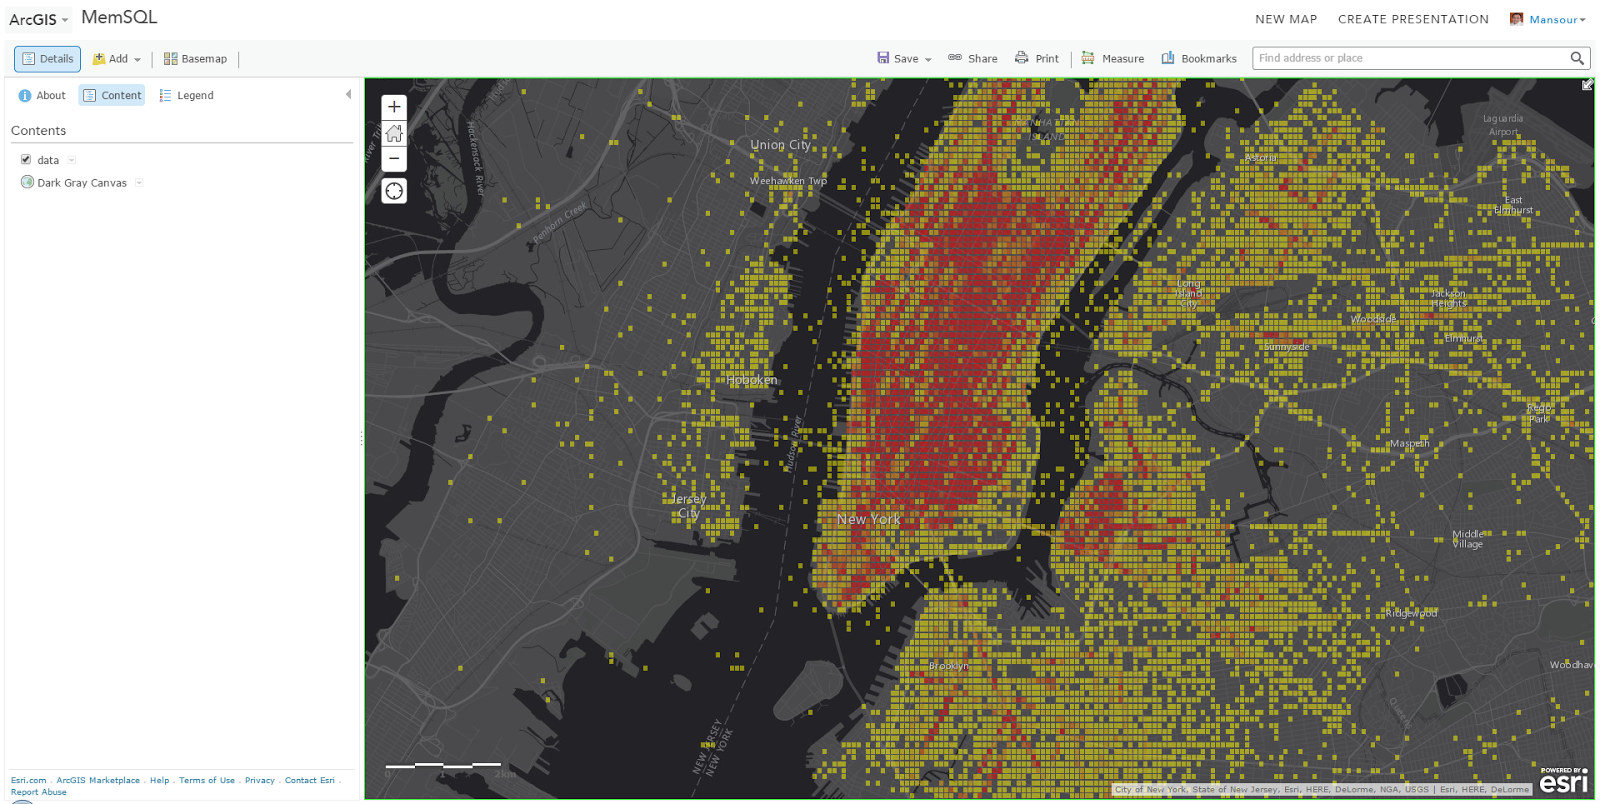Screen dimensions: 1600x804
Task: Click the Esri logo on the map
Action: coord(1564,781)
